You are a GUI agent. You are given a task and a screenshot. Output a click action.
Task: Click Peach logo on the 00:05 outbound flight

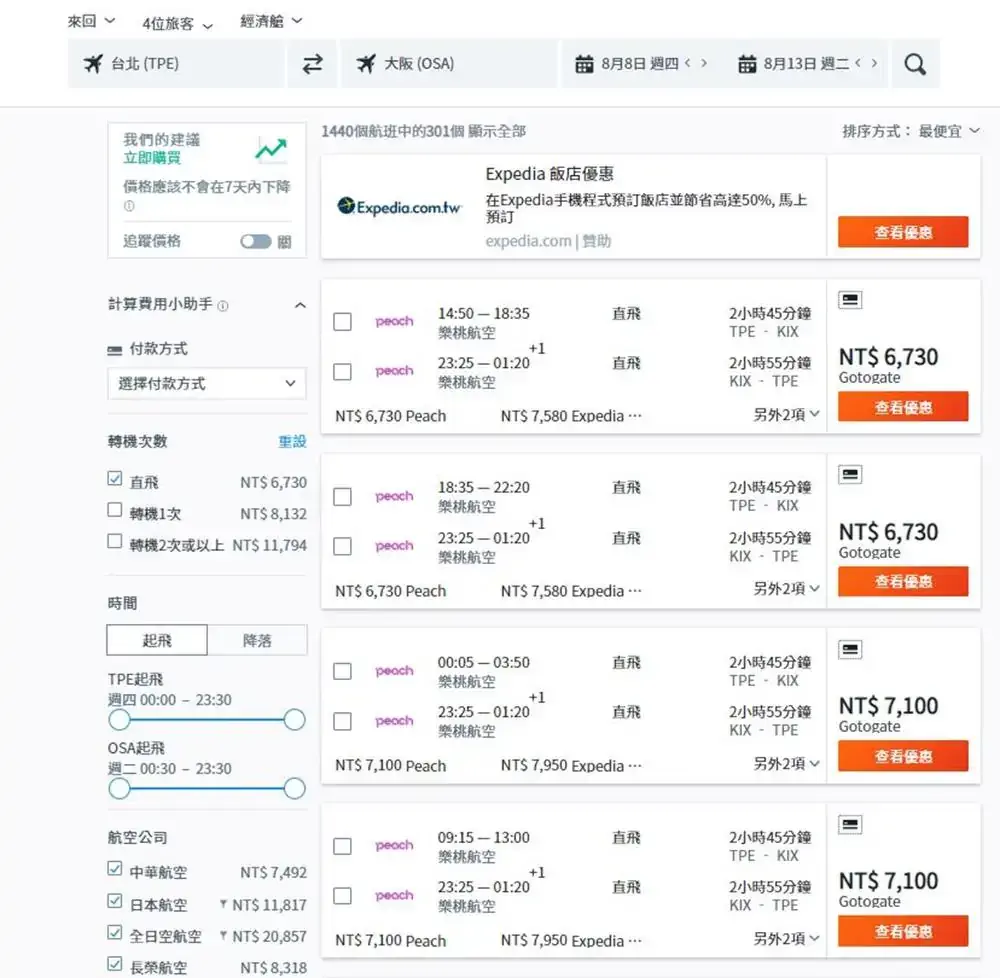(394, 671)
